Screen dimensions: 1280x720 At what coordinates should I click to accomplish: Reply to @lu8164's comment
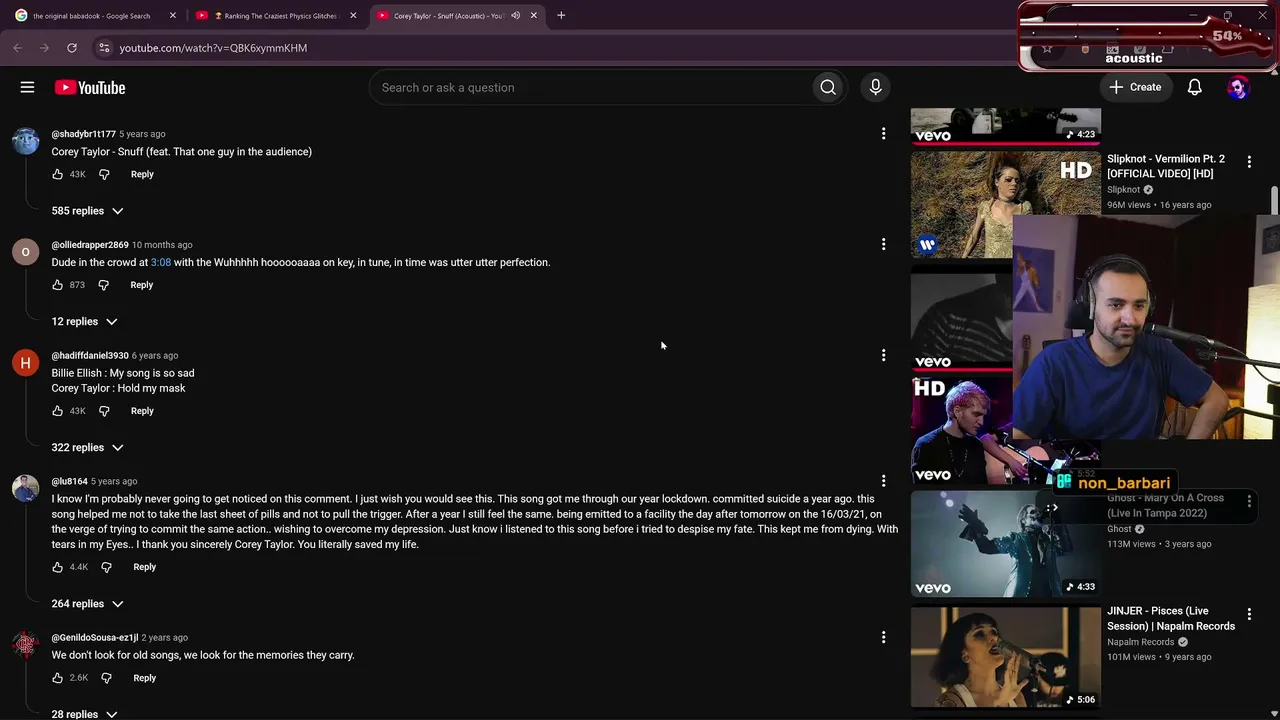coord(144,567)
